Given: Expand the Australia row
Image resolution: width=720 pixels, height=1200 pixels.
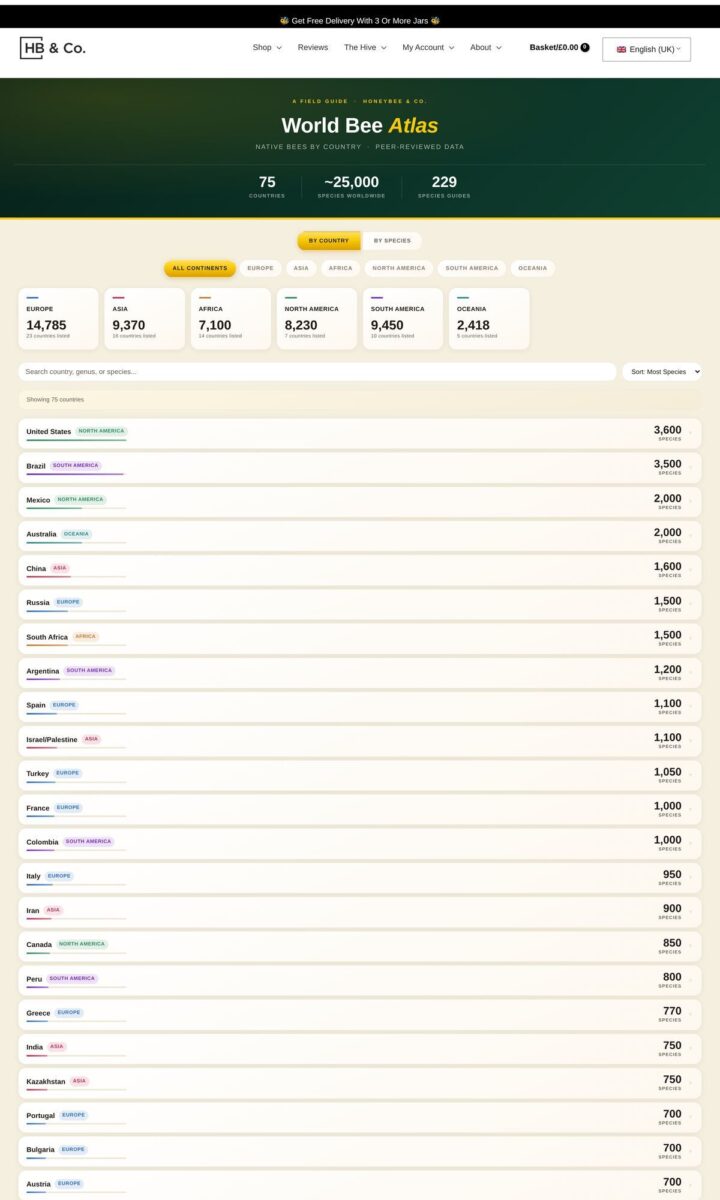Looking at the screenshot, I should (360, 535).
